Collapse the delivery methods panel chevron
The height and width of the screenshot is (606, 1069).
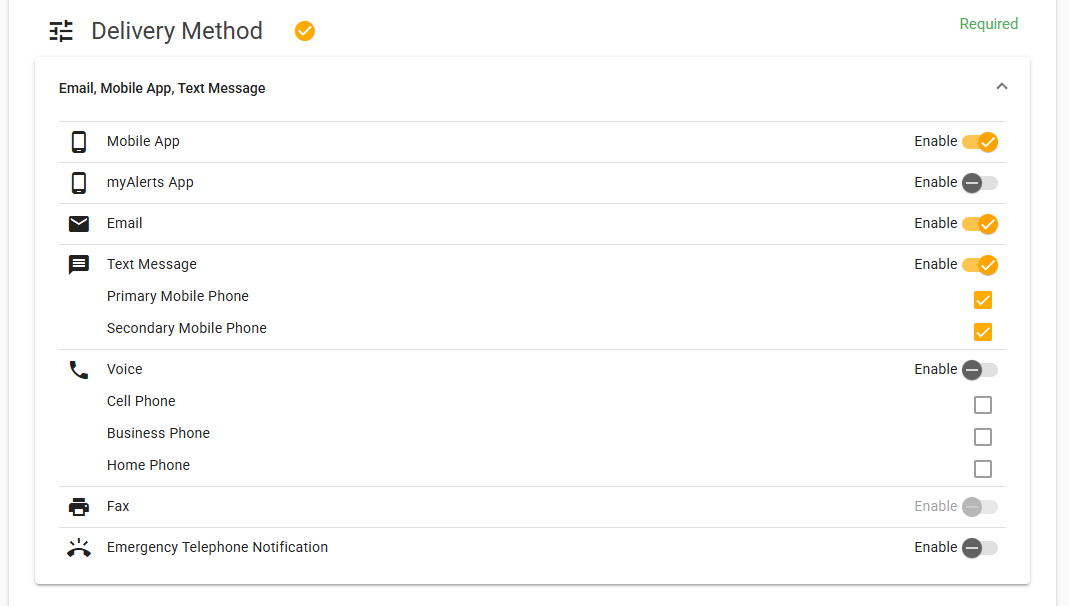point(1002,87)
